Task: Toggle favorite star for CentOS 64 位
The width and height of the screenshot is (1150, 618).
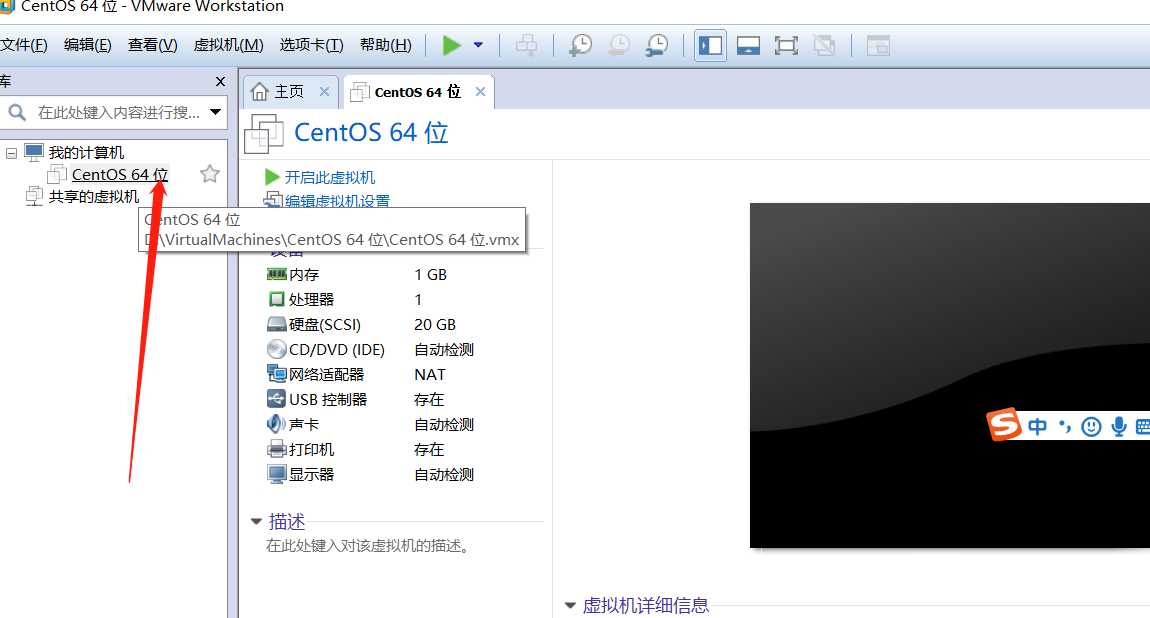Action: pos(210,174)
